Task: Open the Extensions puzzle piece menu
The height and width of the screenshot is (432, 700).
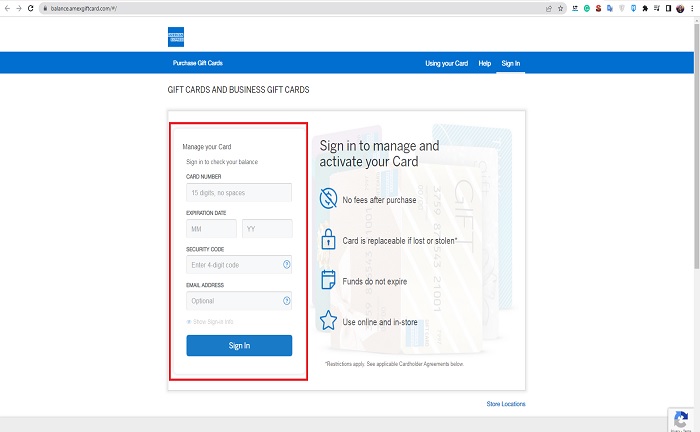Action: [645, 8]
